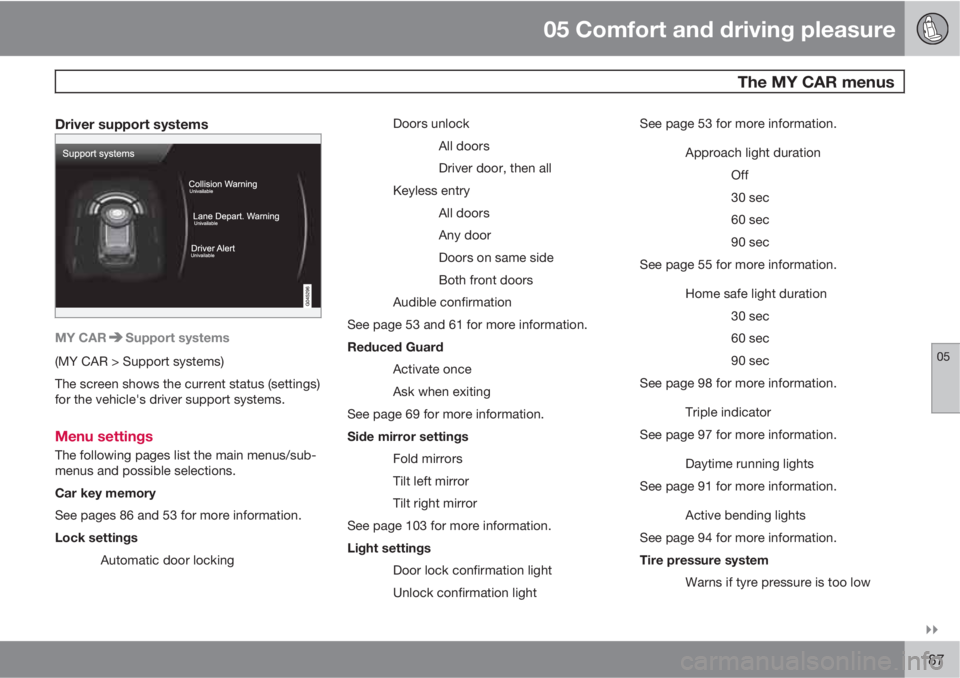Click 'Off' under Approach light duration
The width and height of the screenshot is (960, 678).
(740, 175)
